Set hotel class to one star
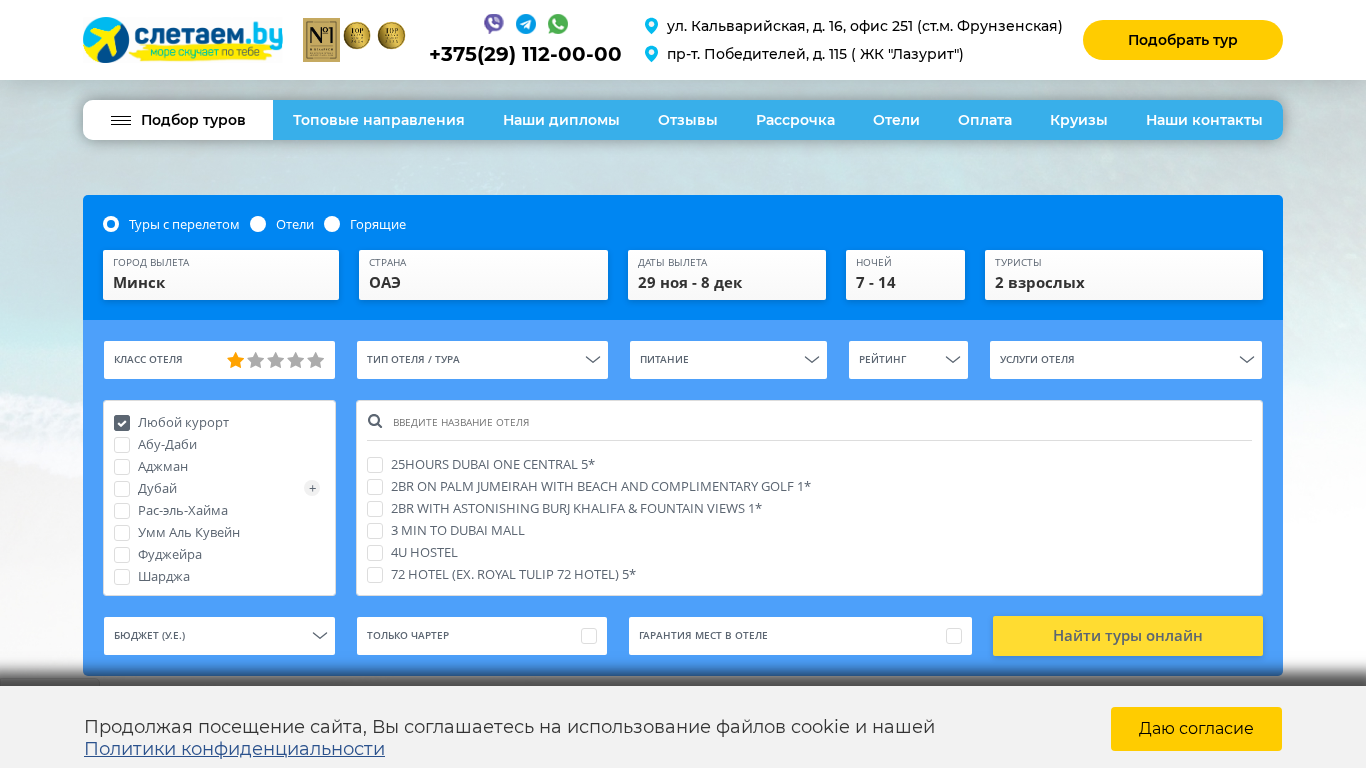1366x768 pixels. pos(236,360)
